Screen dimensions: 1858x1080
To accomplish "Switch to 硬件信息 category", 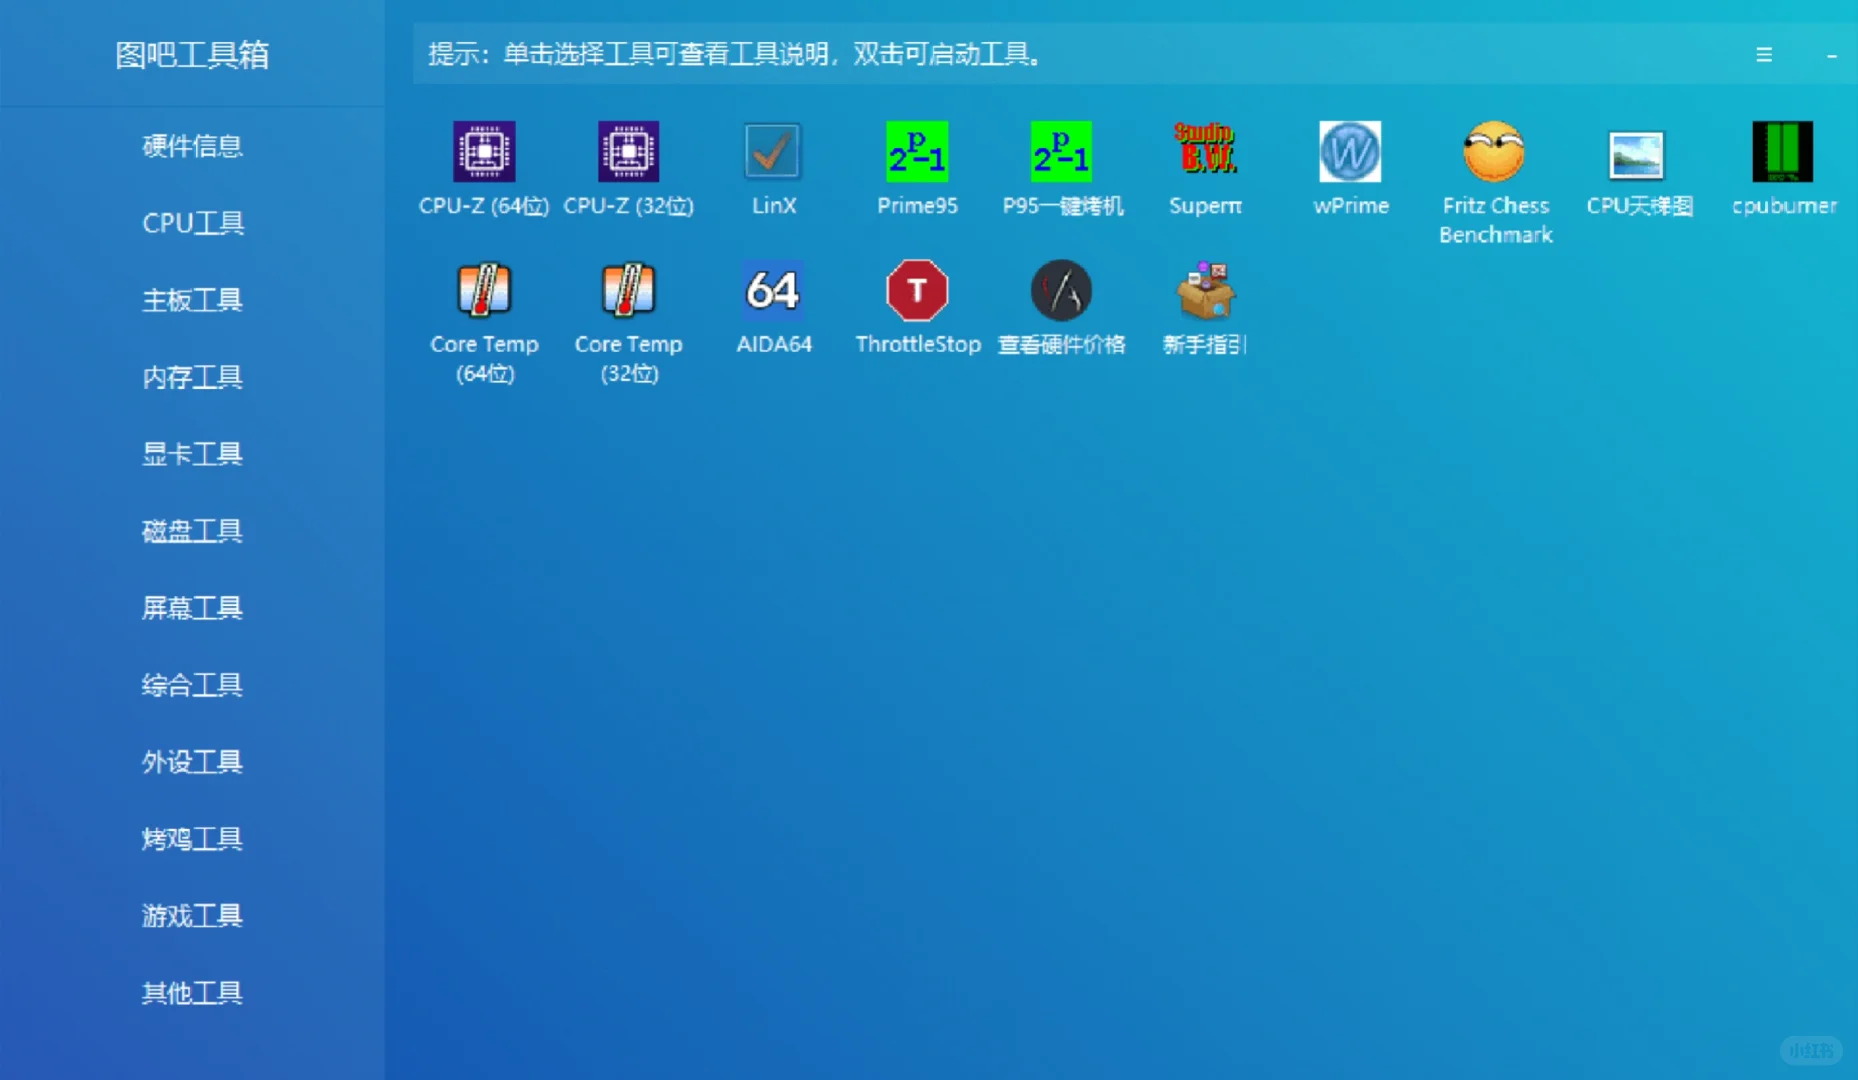I will pyautogui.click(x=192, y=146).
